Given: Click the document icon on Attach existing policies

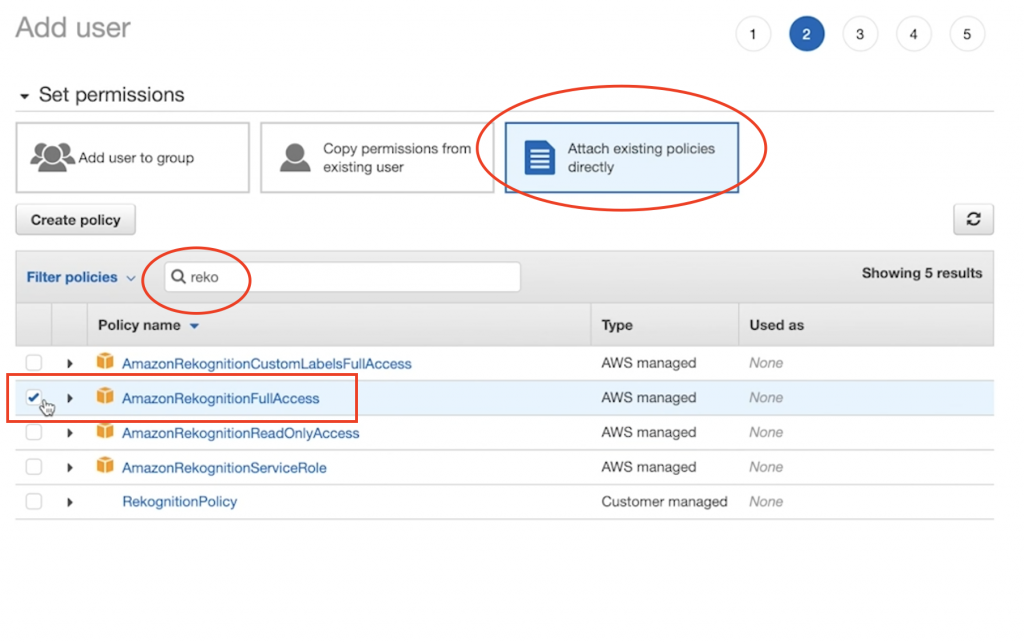Looking at the screenshot, I should 540,157.
